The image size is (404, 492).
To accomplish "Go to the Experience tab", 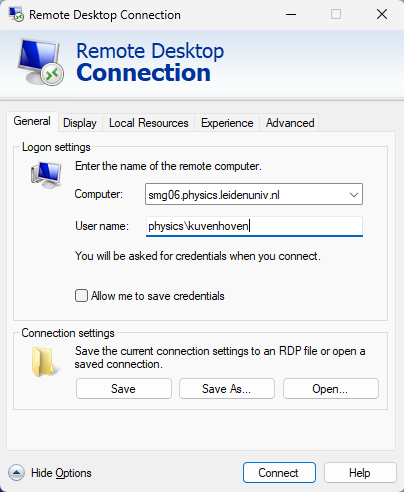I will pos(227,123).
